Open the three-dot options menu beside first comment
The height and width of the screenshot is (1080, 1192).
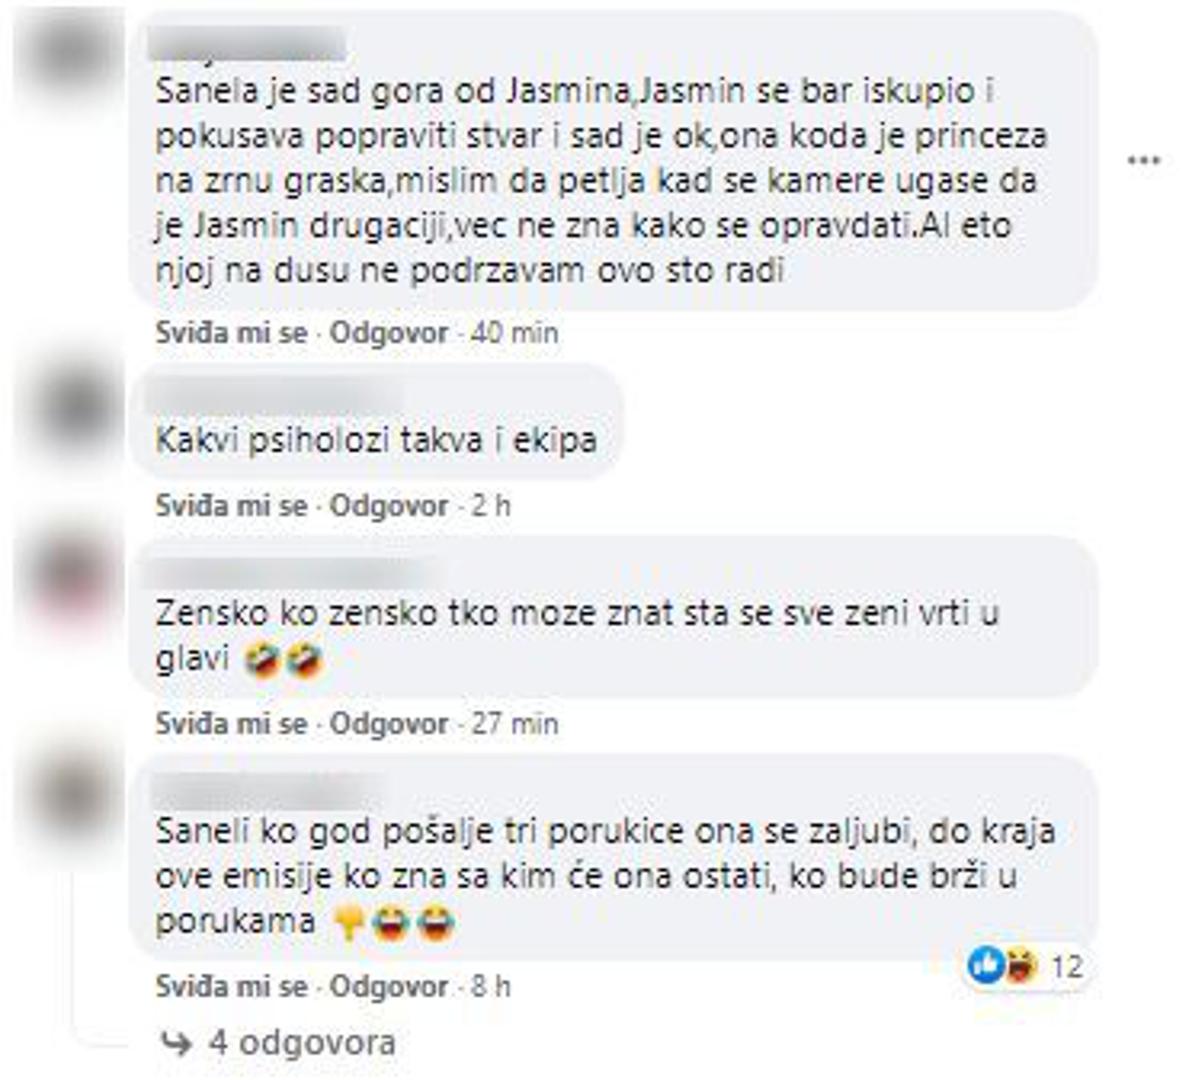click(1143, 160)
